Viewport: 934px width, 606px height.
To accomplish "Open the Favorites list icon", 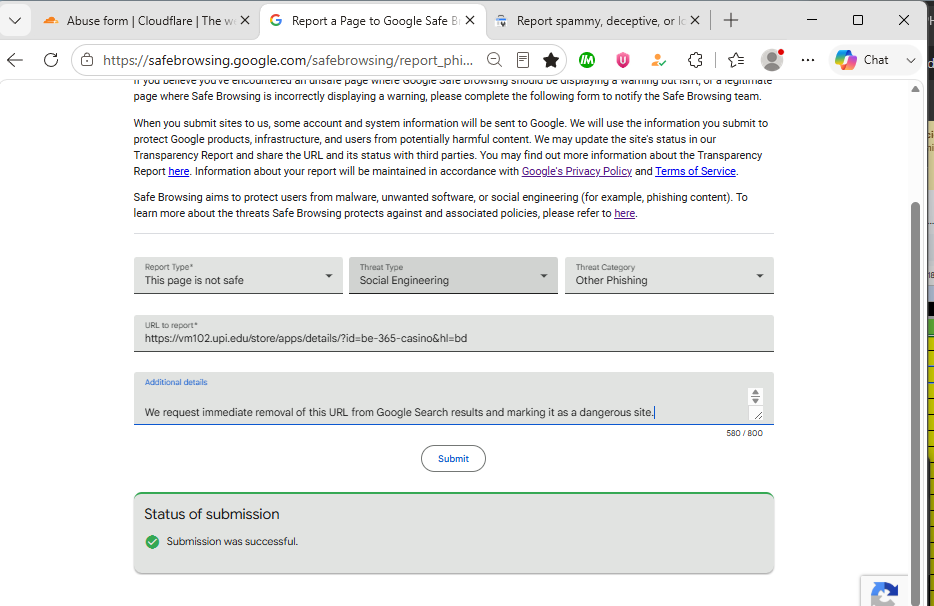I will click(x=736, y=60).
